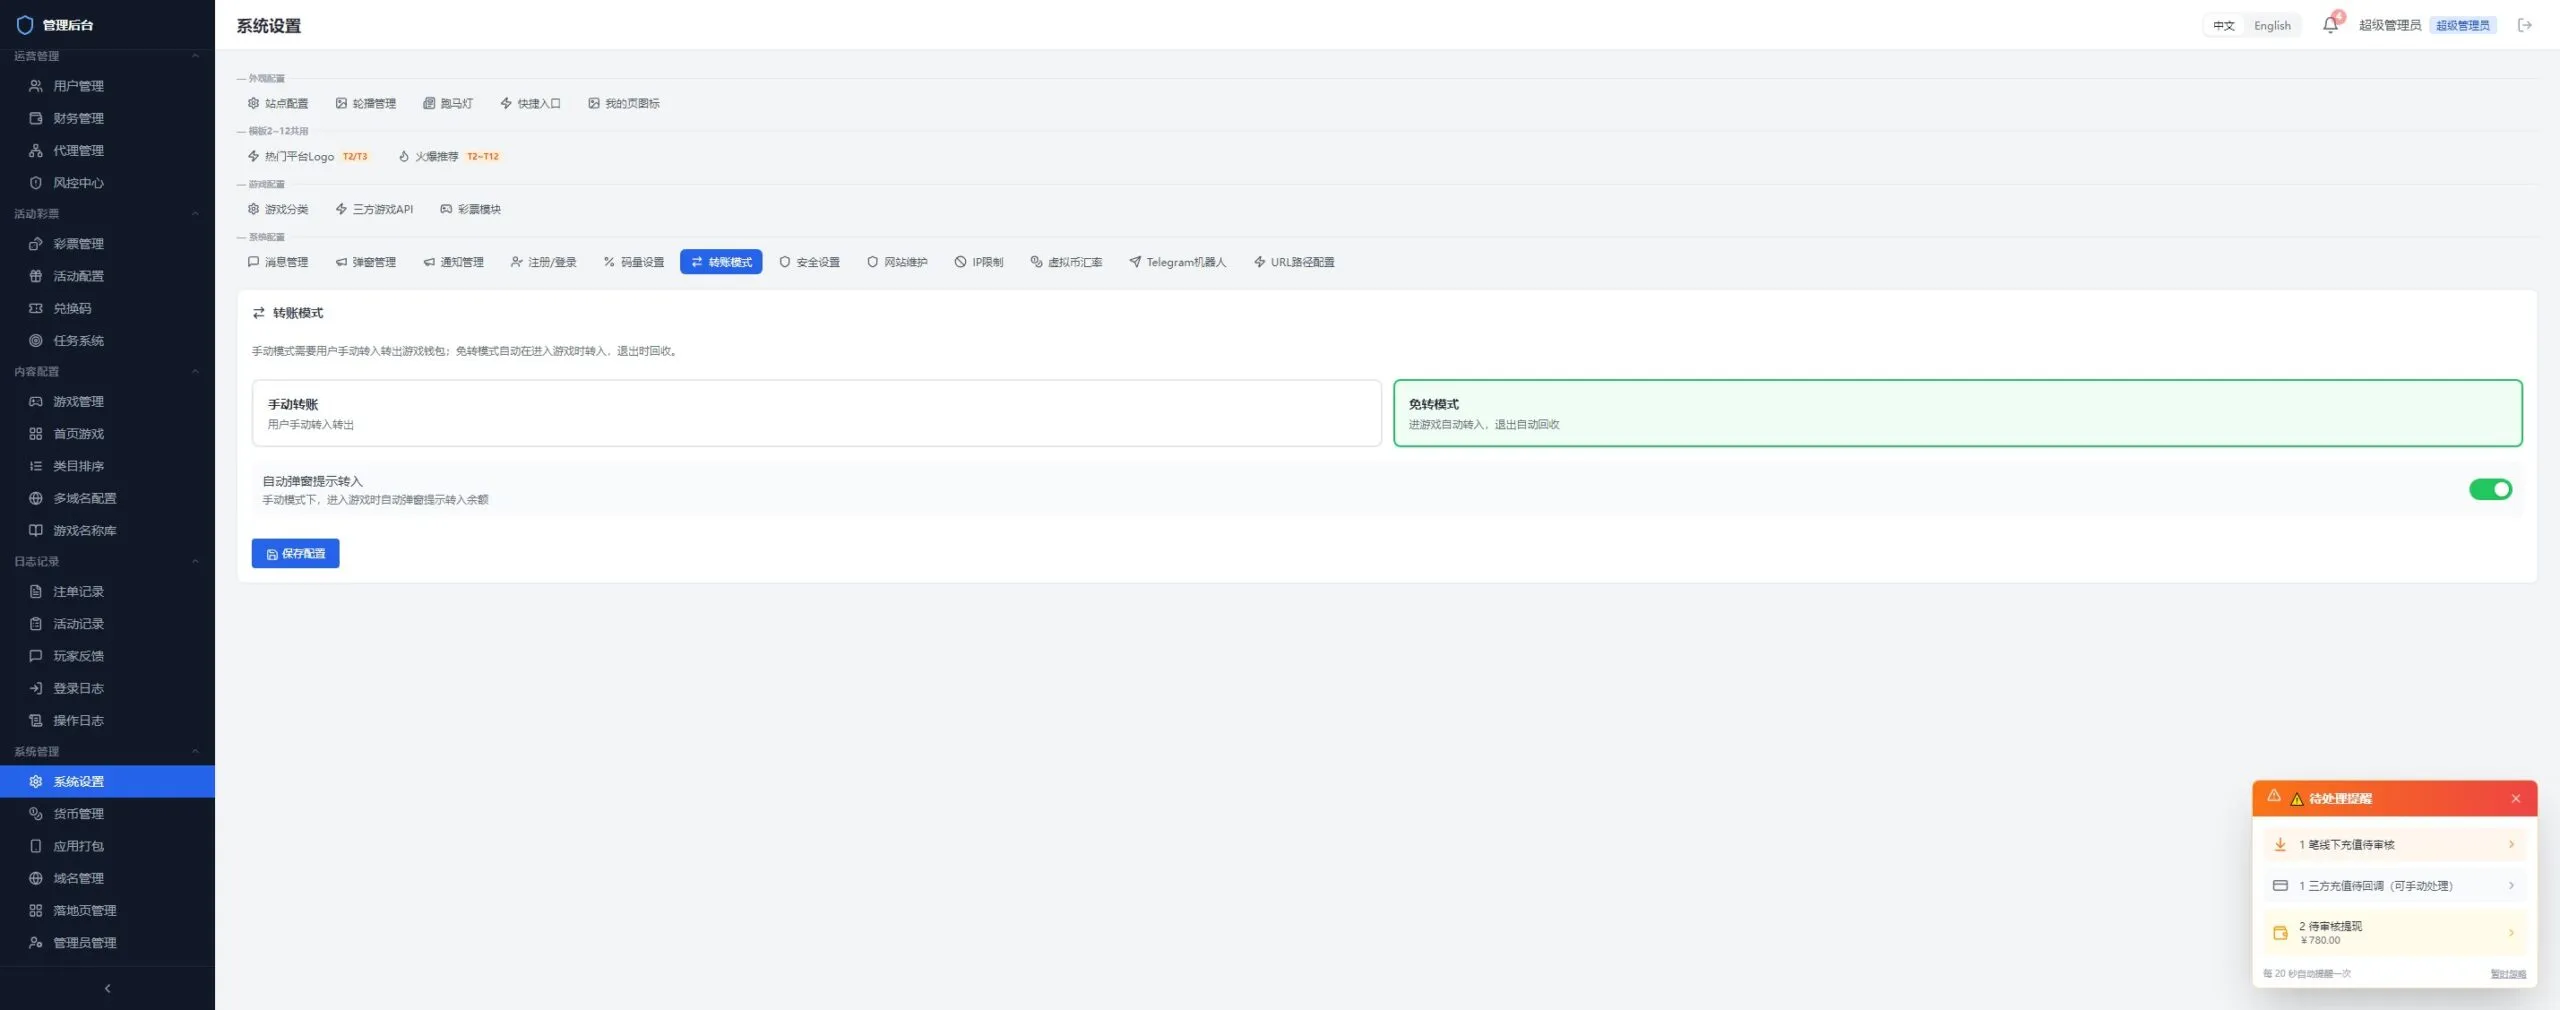Collapse the 日志记录 sidebar group
This screenshot has height=1010, width=2560.
point(196,561)
